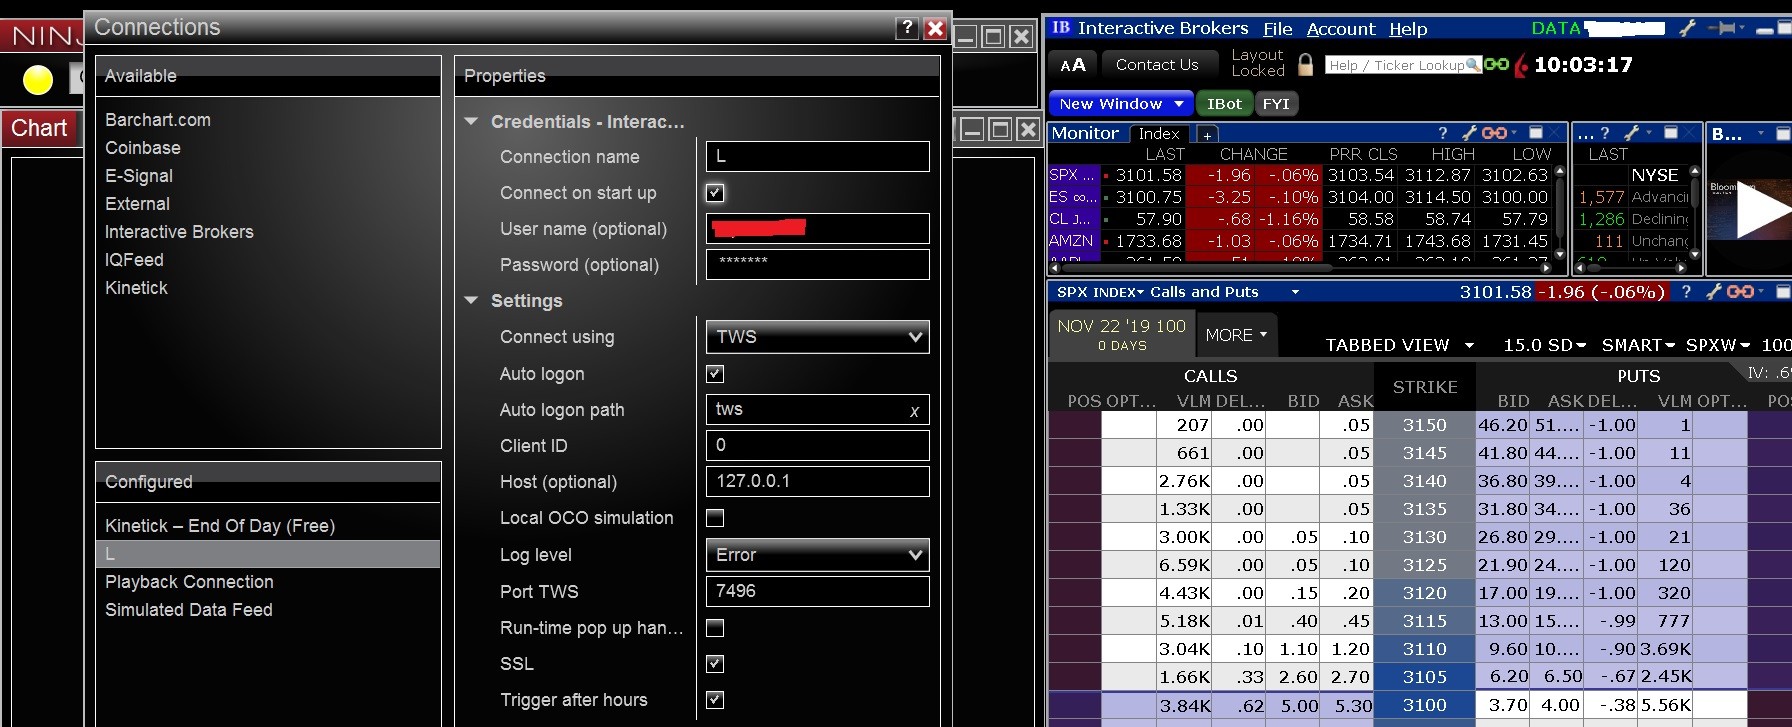Screen dimensions: 1792x727
Task: Click the Layout Locked padlock icon
Action: click(x=1305, y=65)
